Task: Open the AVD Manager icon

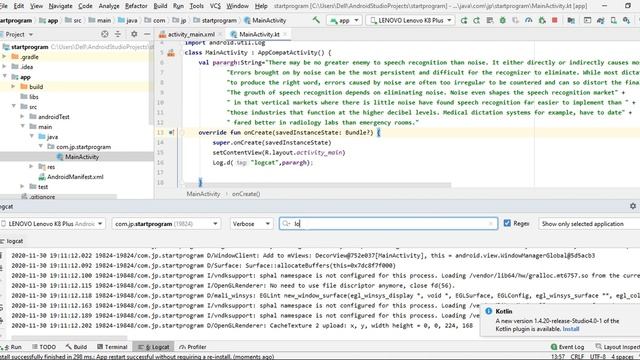Action: click(x=613, y=20)
